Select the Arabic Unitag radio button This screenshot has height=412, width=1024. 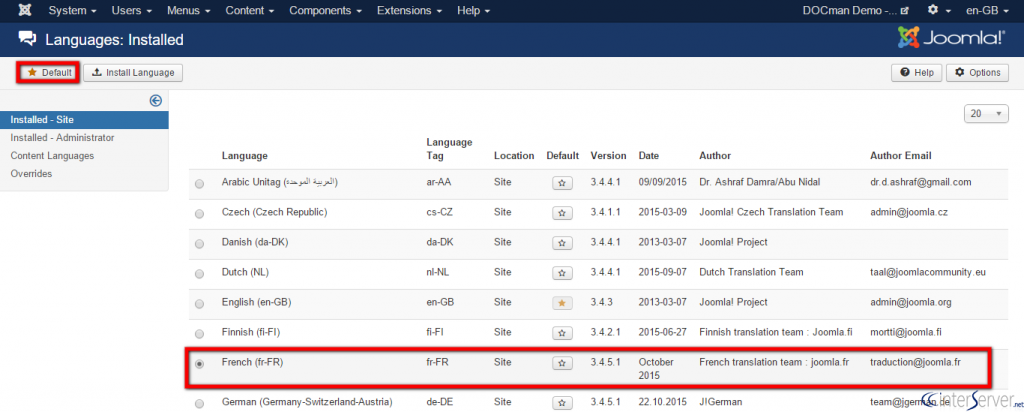pos(199,183)
